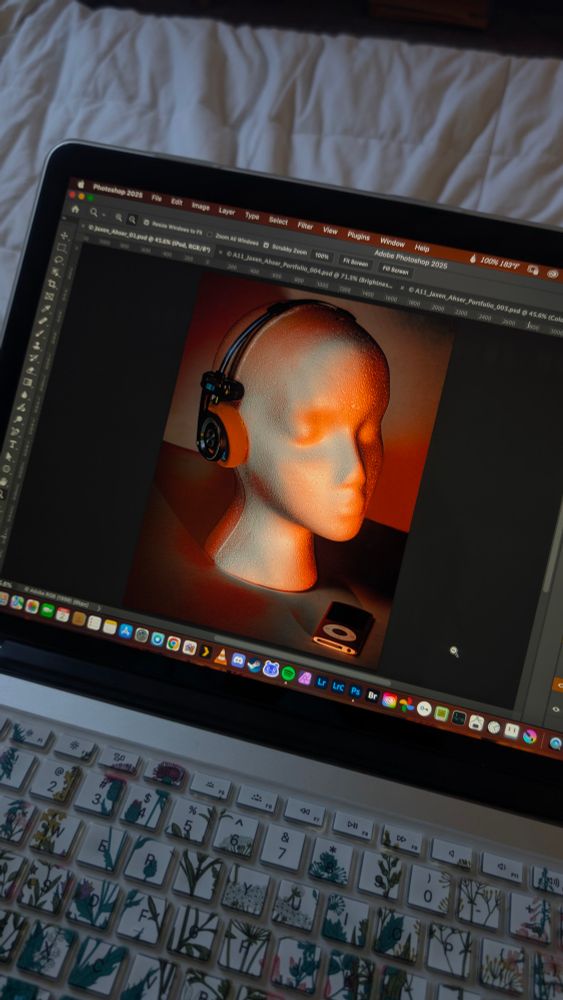The height and width of the screenshot is (1000, 563).
Task: Select the Gradient tool
Action: click(x=27, y=383)
